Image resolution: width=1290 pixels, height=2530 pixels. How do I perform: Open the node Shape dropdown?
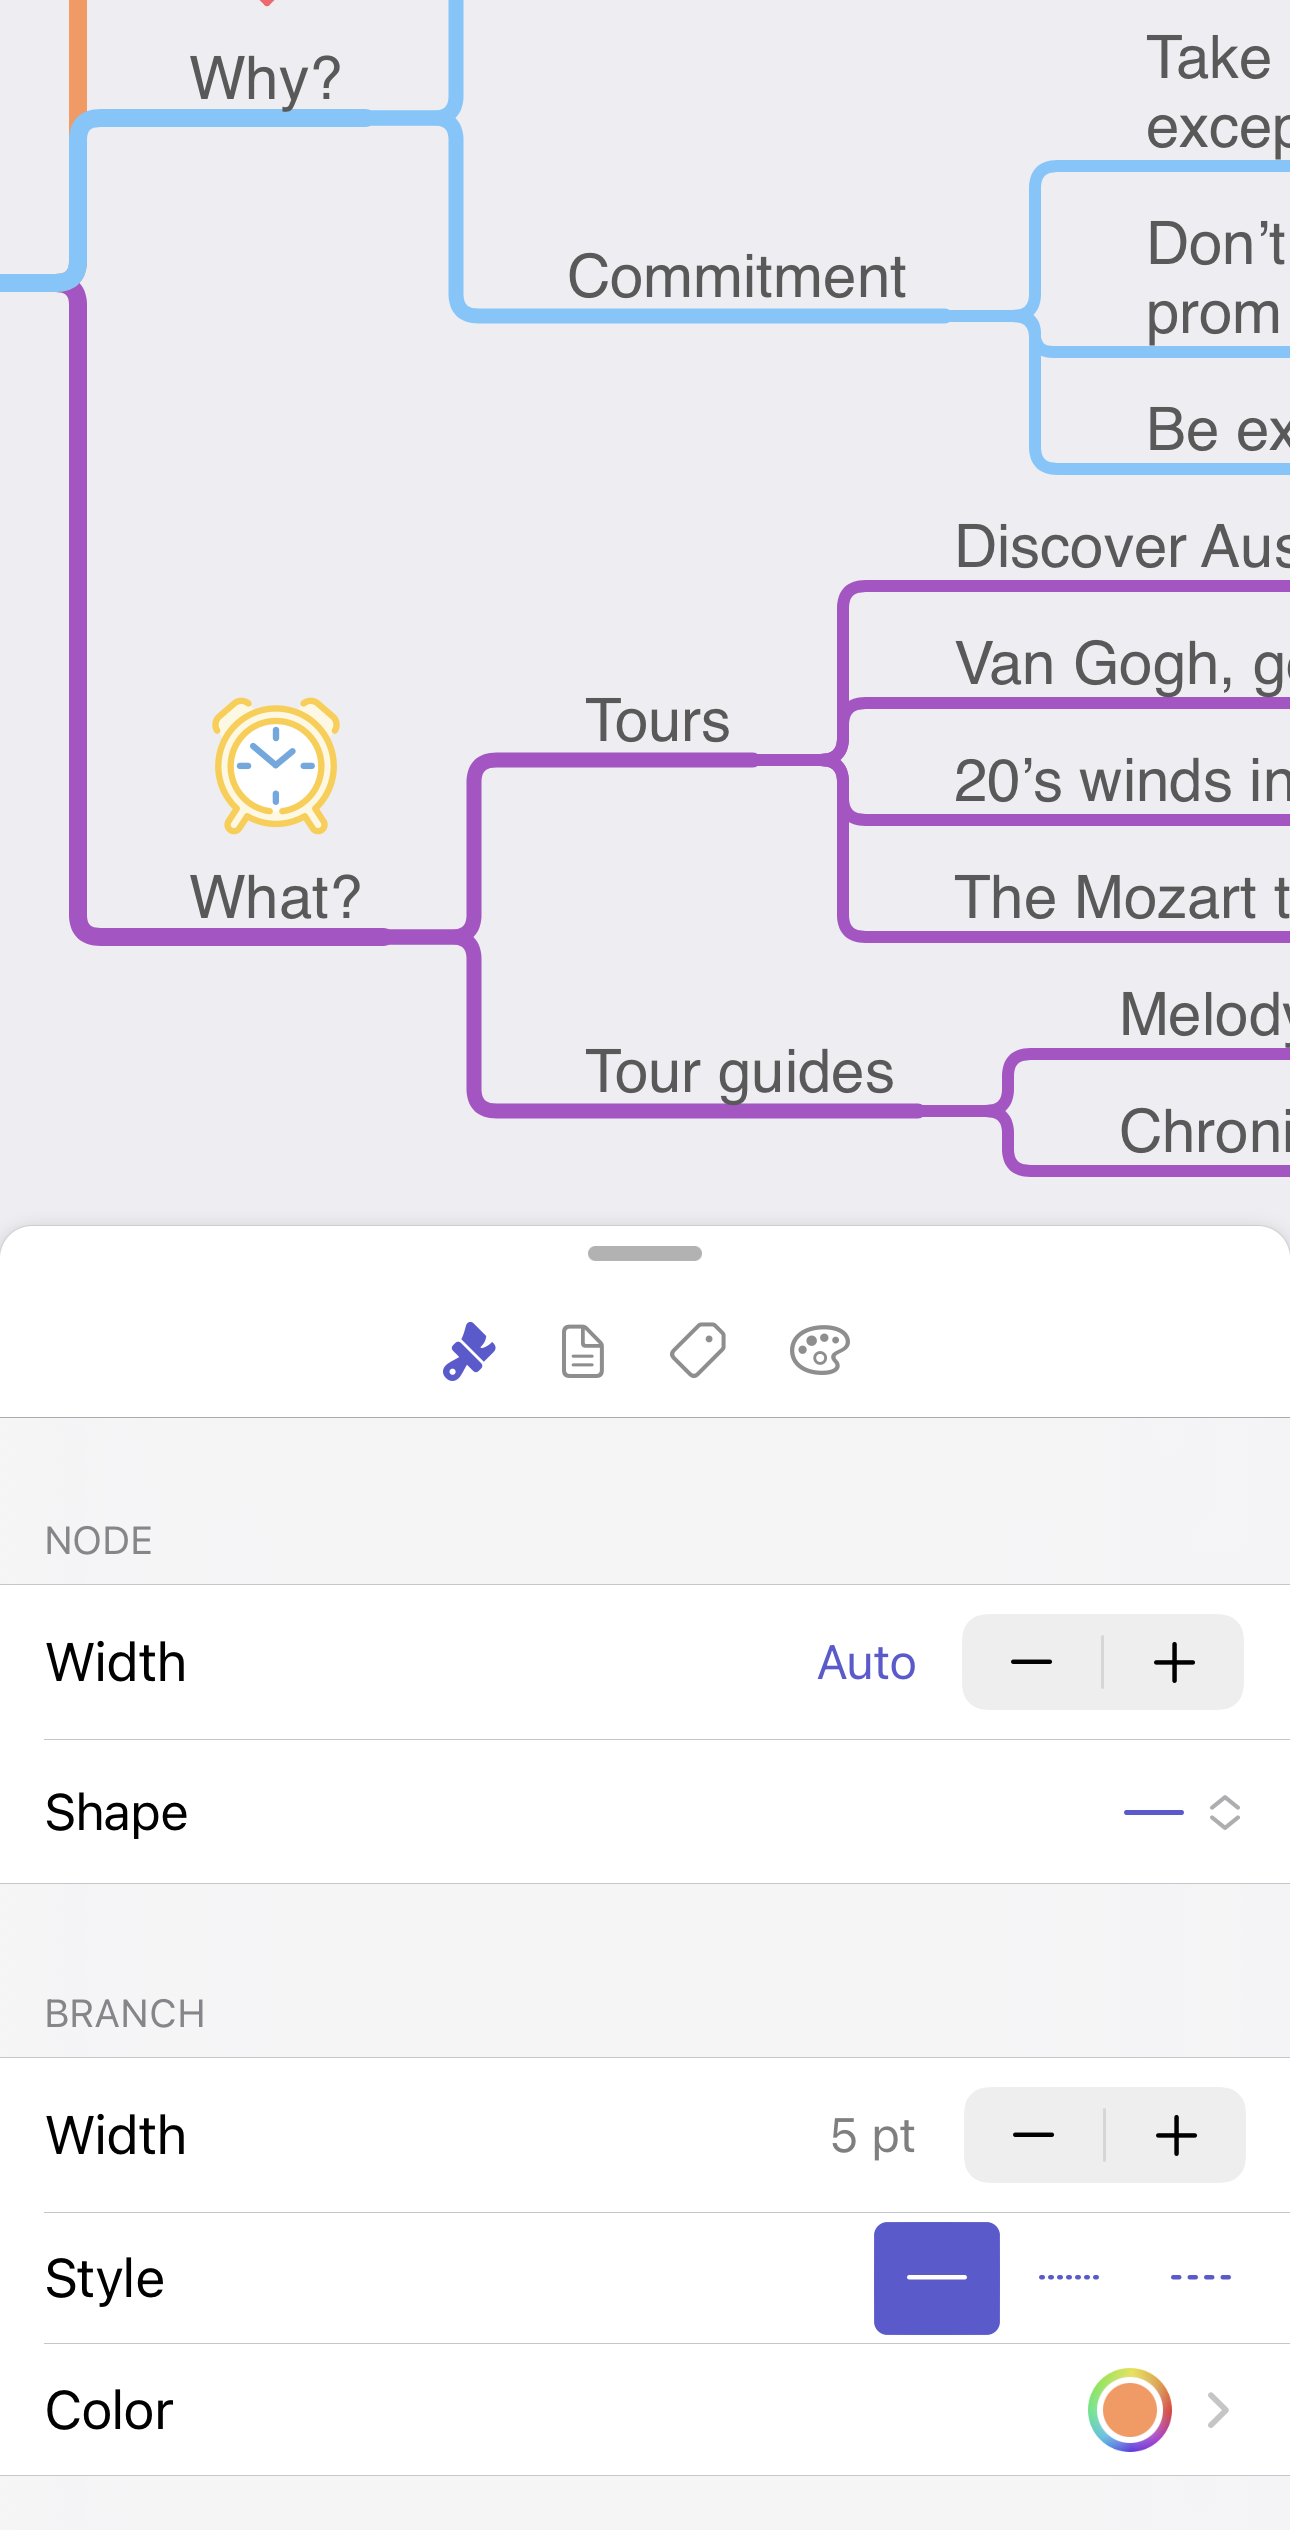coord(1183,1812)
